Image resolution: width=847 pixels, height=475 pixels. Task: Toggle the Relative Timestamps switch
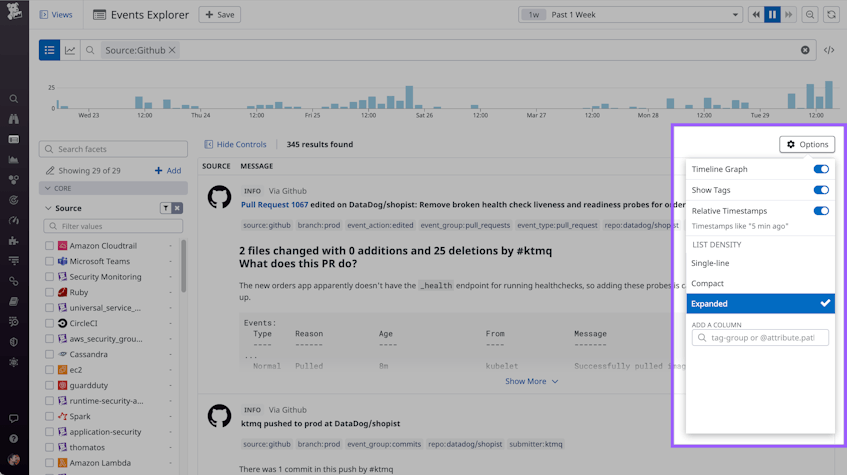[x=821, y=211]
